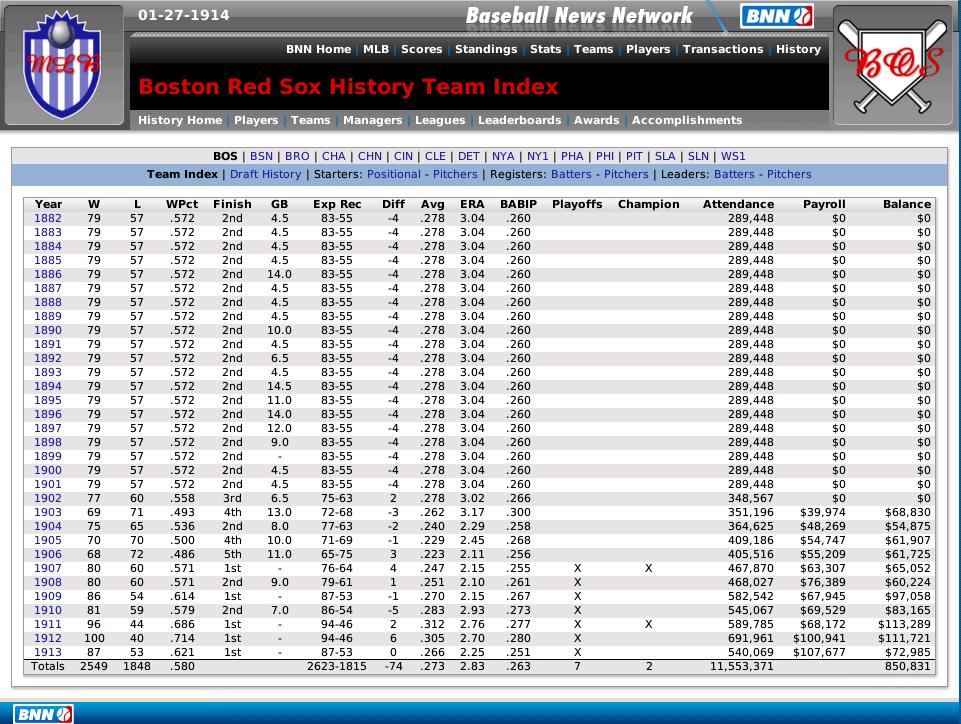Viewport: 961px width, 724px height.
Task: Select the PIT team link
Action: point(634,156)
